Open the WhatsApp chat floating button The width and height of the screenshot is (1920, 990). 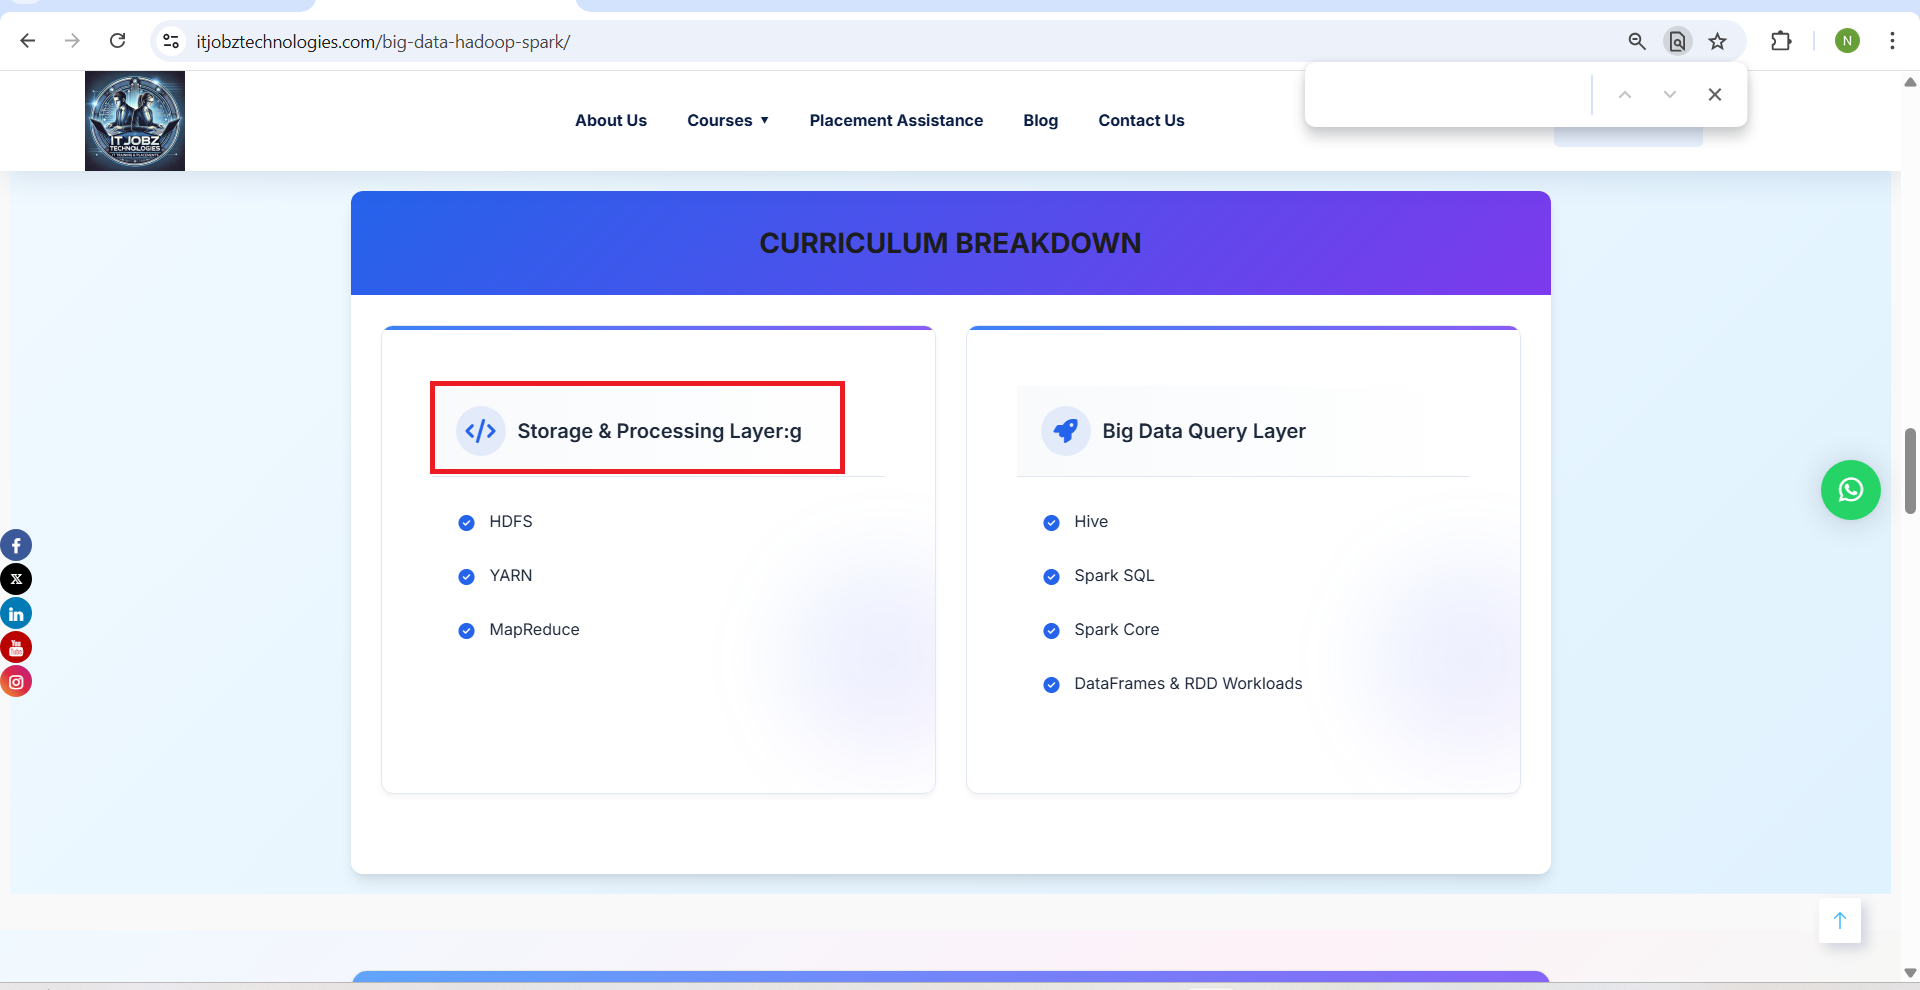pyautogui.click(x=1850, y=490)
